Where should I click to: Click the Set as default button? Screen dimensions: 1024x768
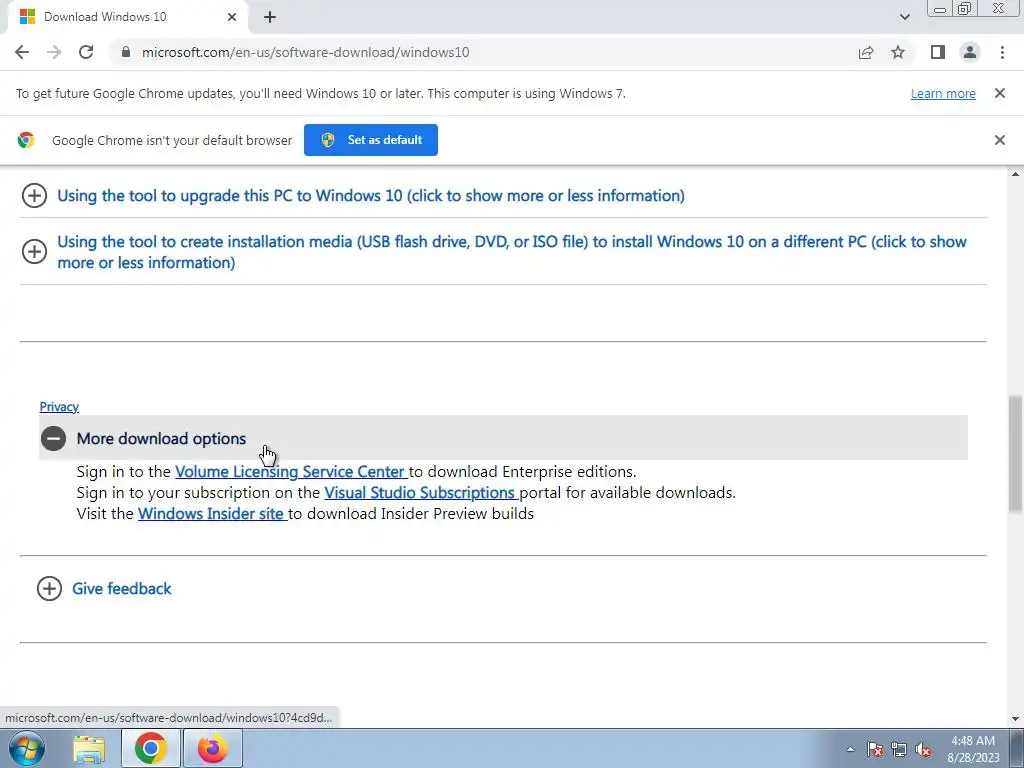(x=371, y=140)
